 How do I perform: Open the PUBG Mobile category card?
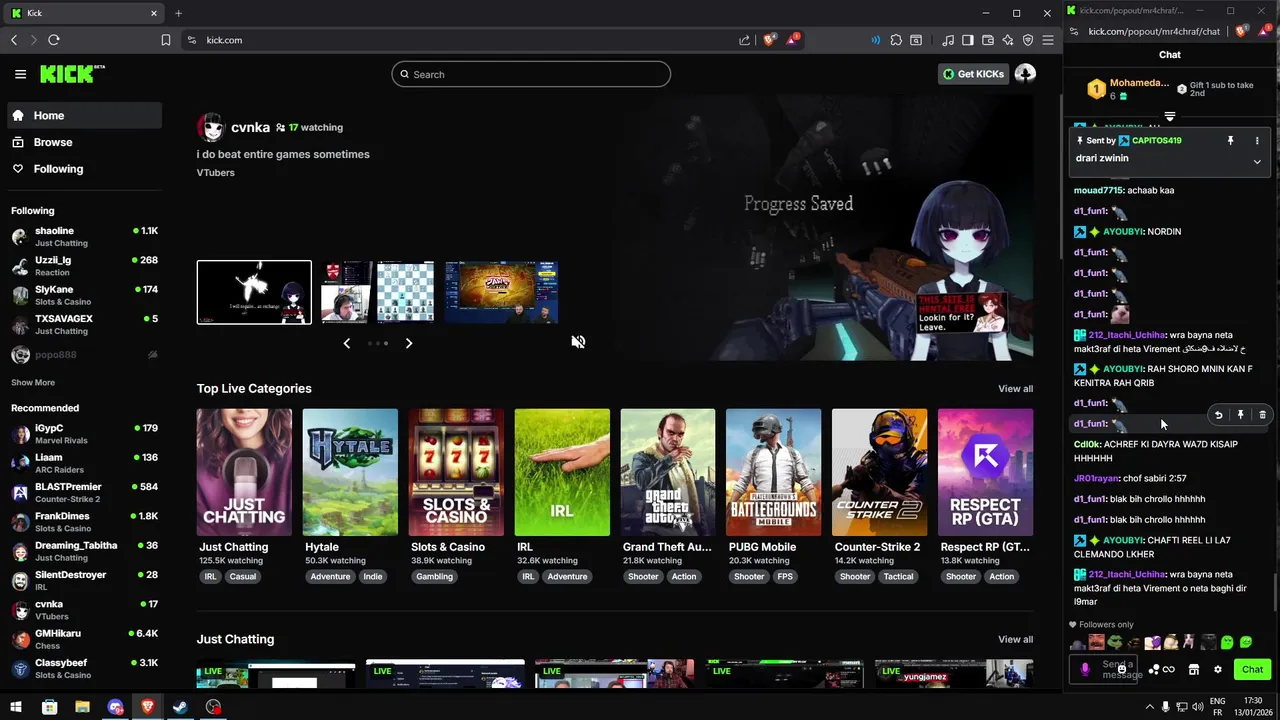(774, 472)
